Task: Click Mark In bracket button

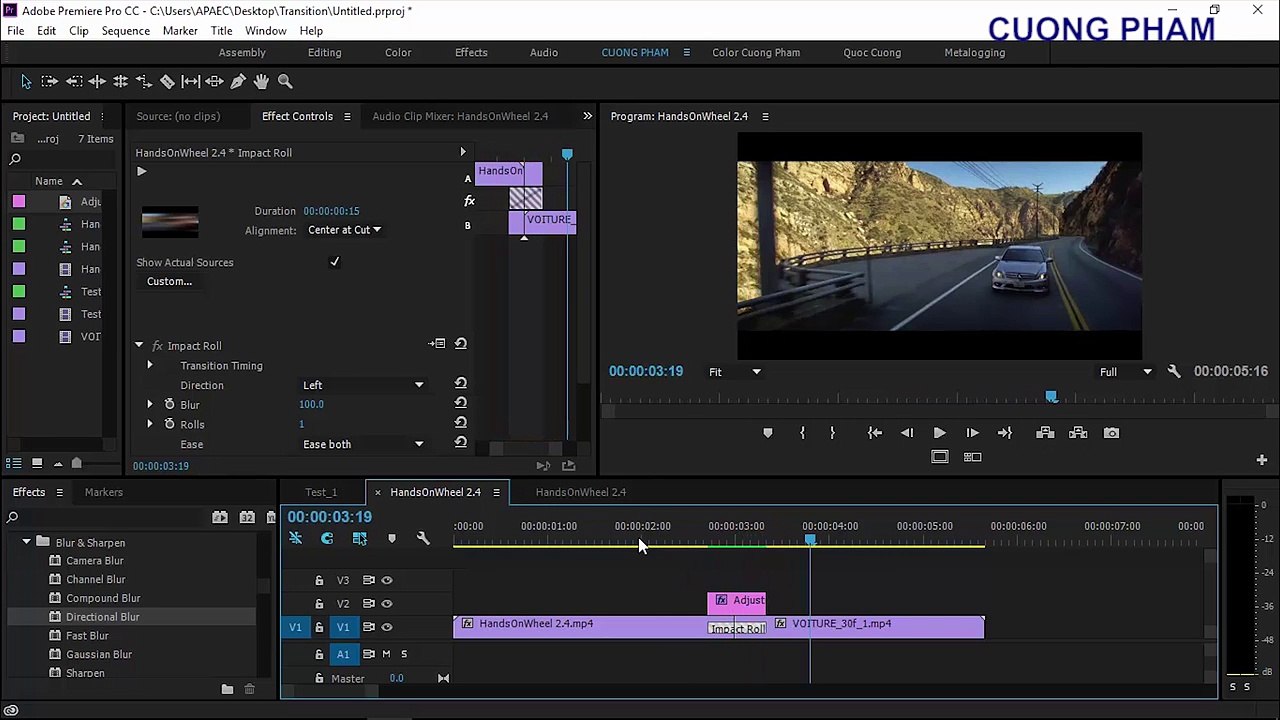Action: coord(802,433)
